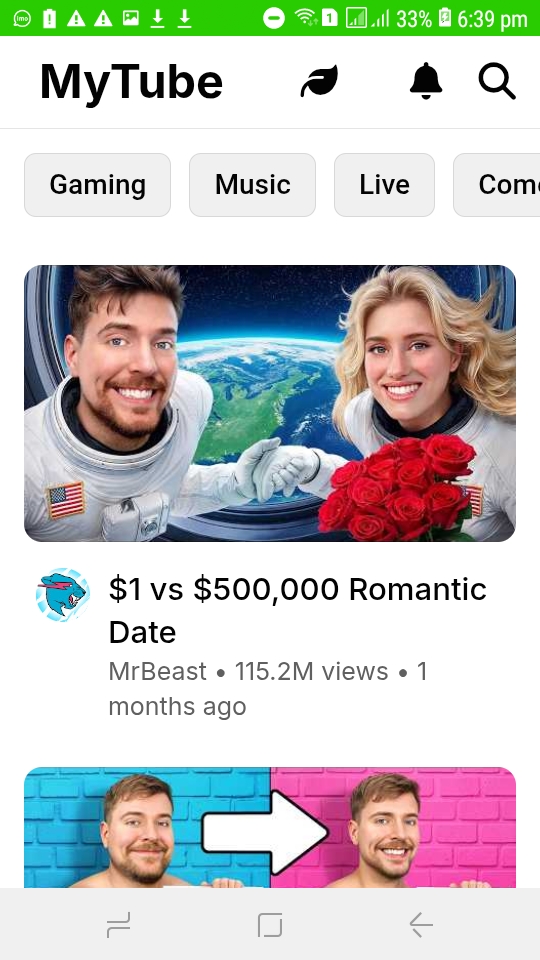
Task: Open the search magnifier icon
Action: 497,81
